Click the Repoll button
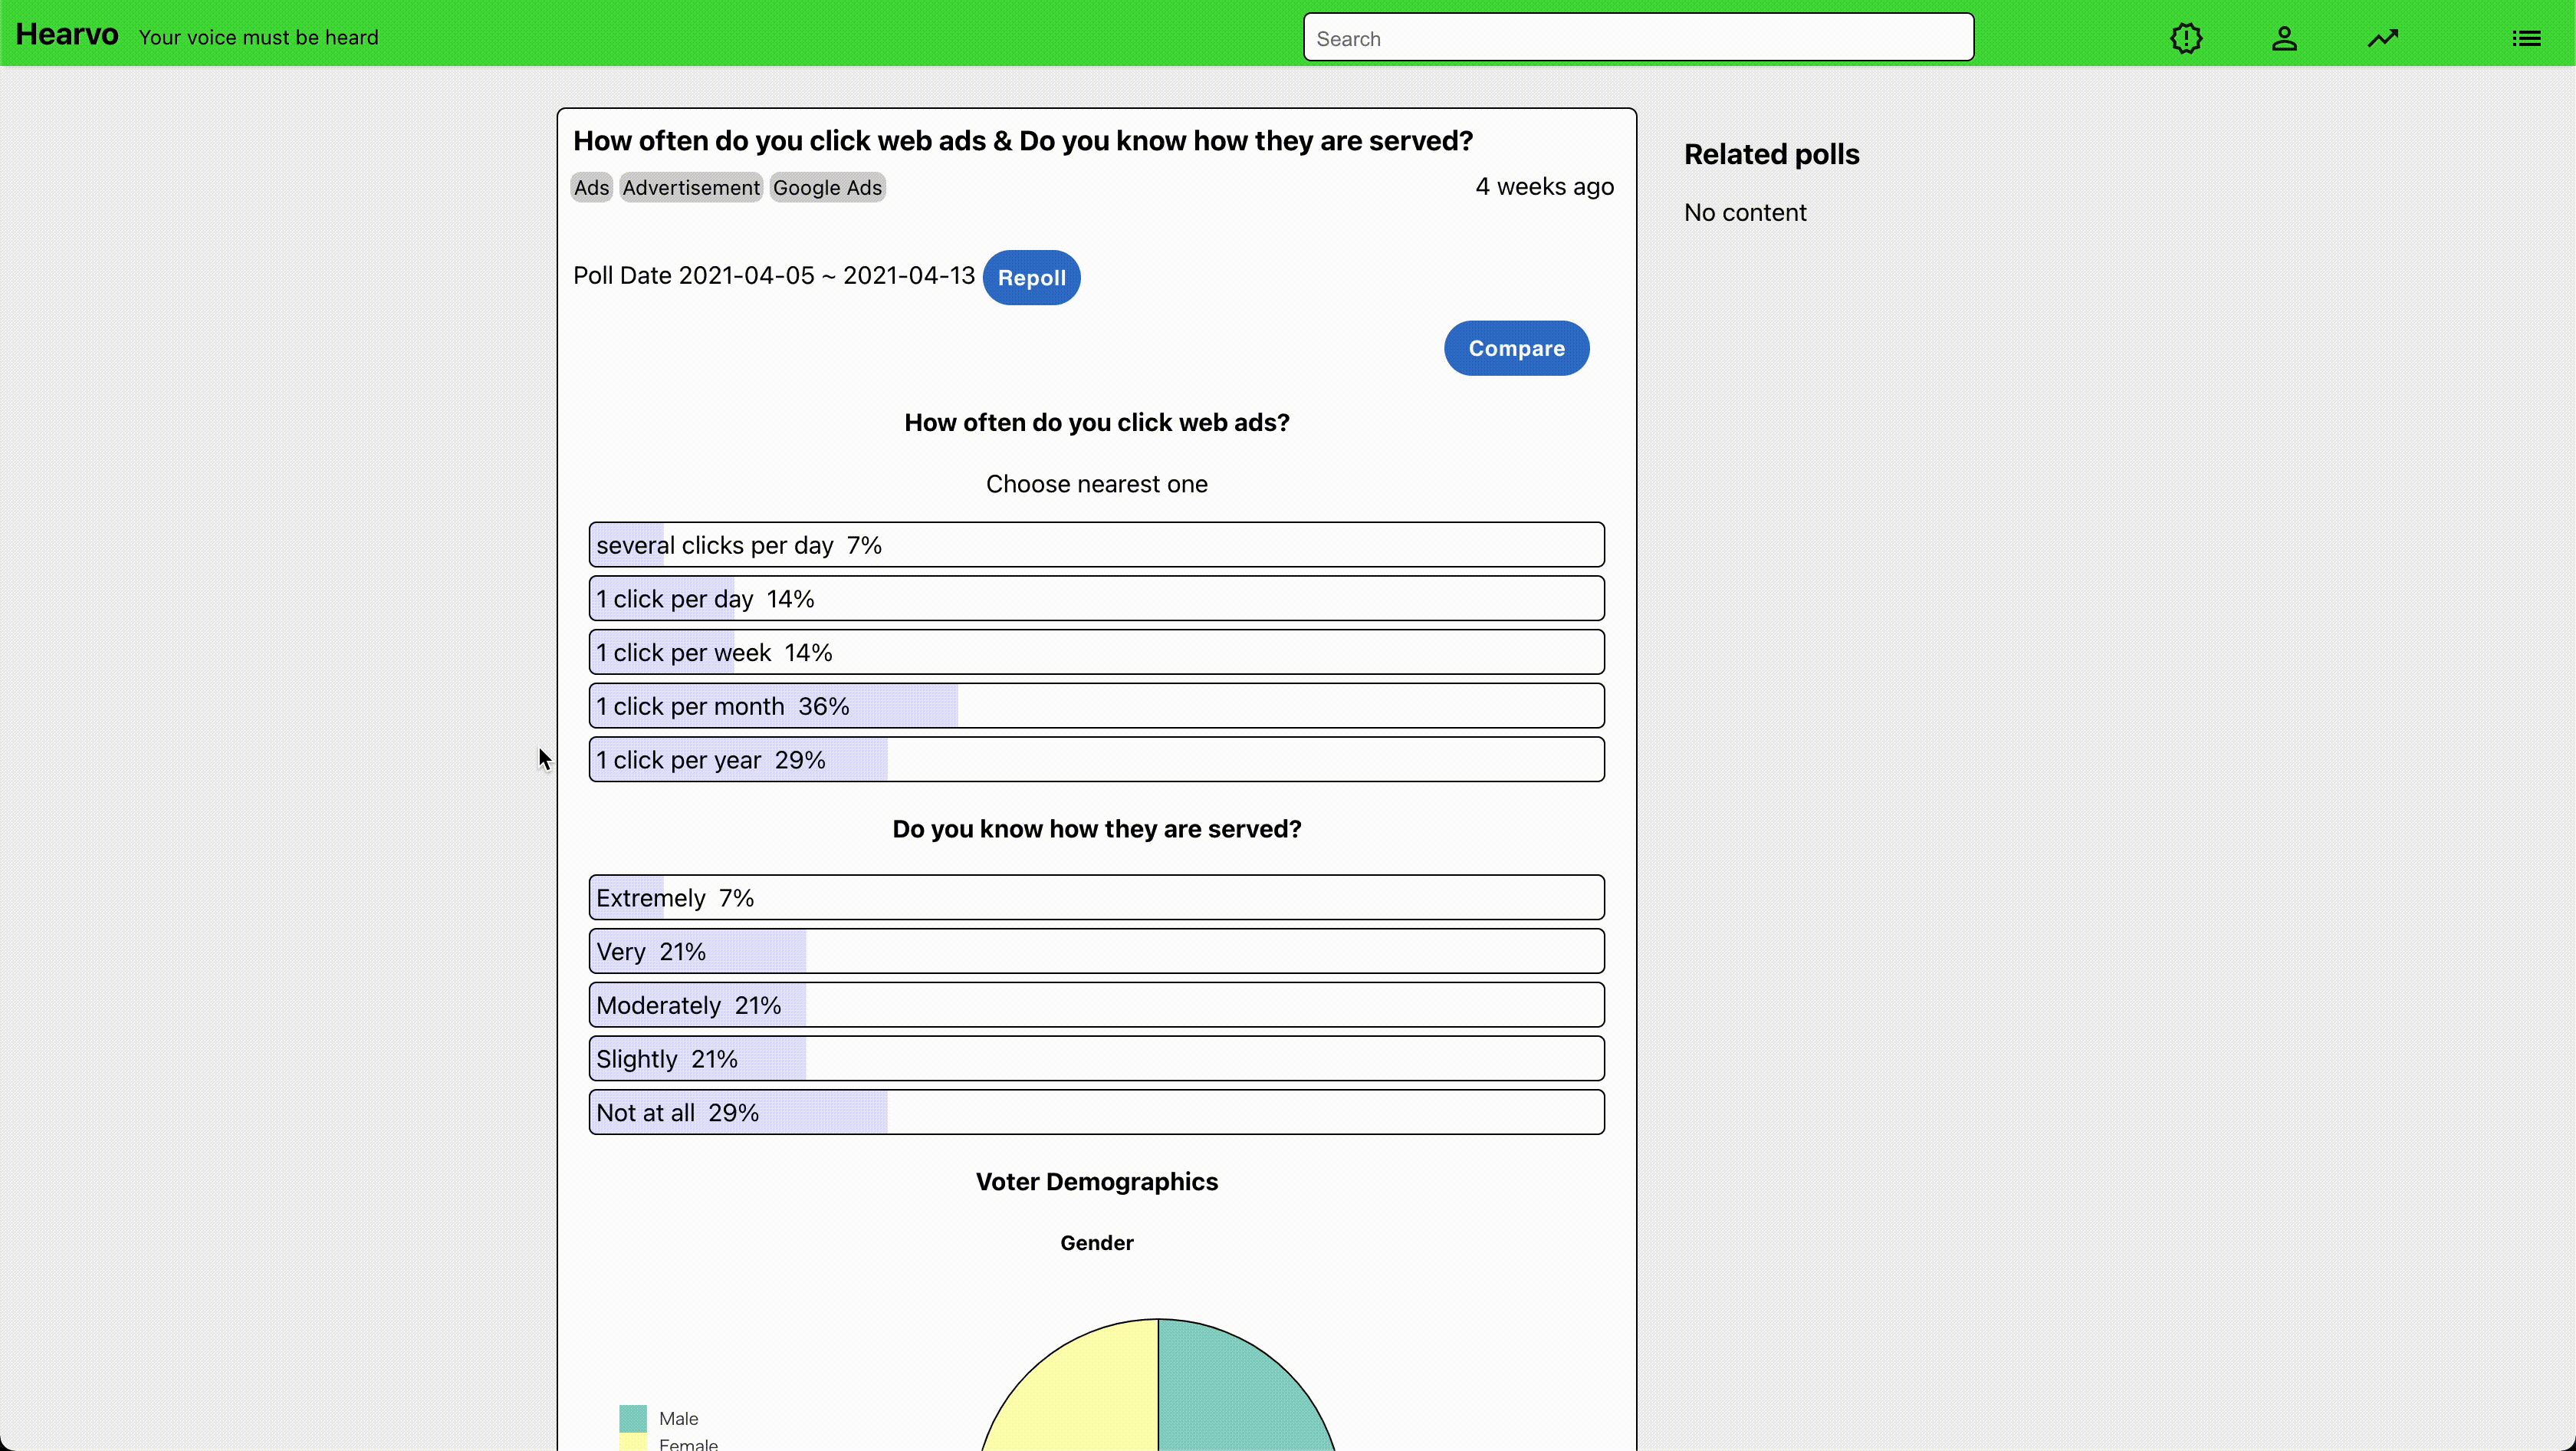This screenshot has width=2576, height=1451. click(x=1031, y=277)
